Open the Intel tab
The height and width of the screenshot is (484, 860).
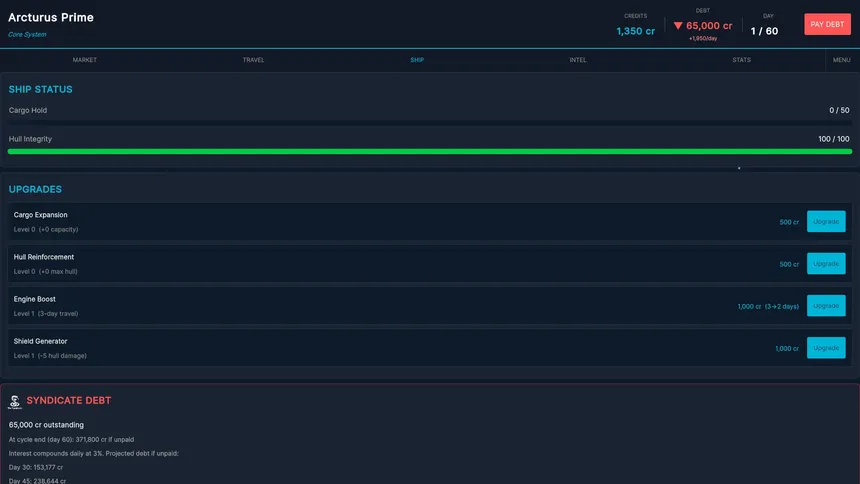click(x=578, y=60)
